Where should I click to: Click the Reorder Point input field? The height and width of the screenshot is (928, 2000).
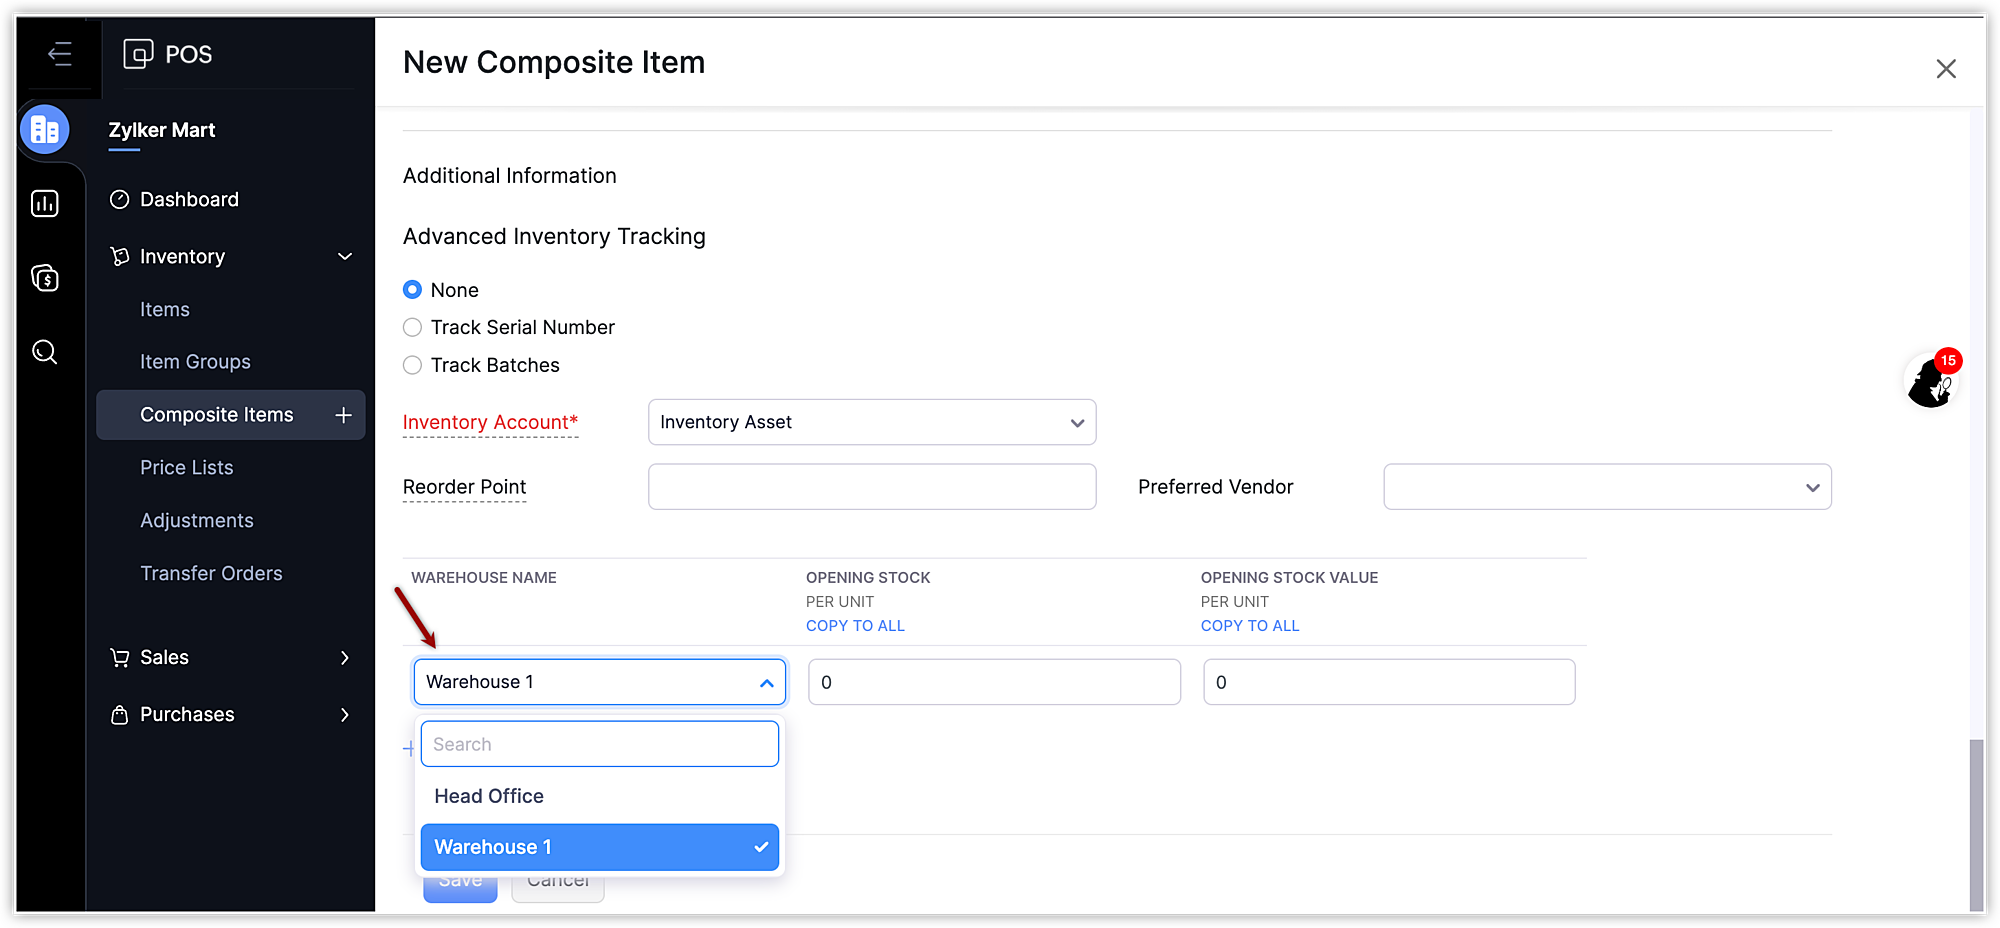[x=872, y=487]
